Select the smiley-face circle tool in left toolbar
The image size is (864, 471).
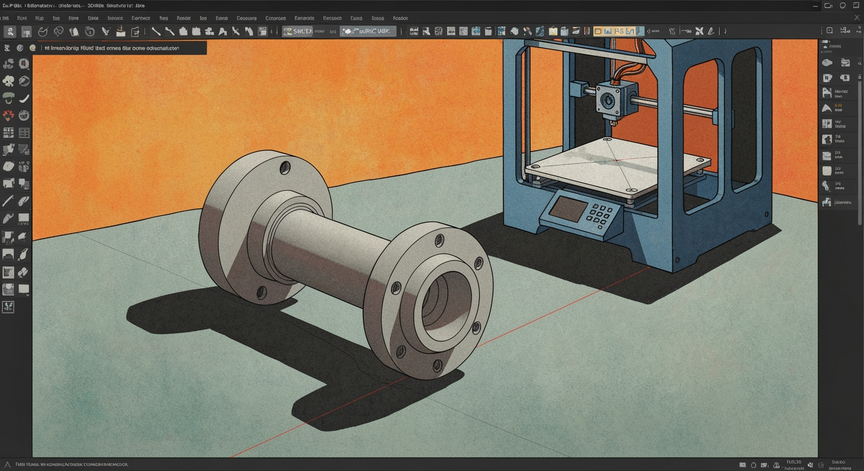24,115
